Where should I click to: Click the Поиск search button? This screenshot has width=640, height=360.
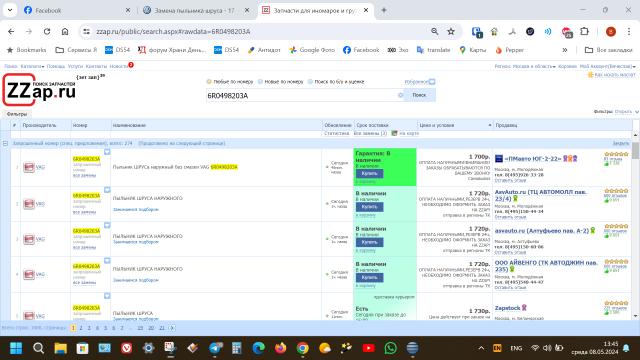click(419, 95)
